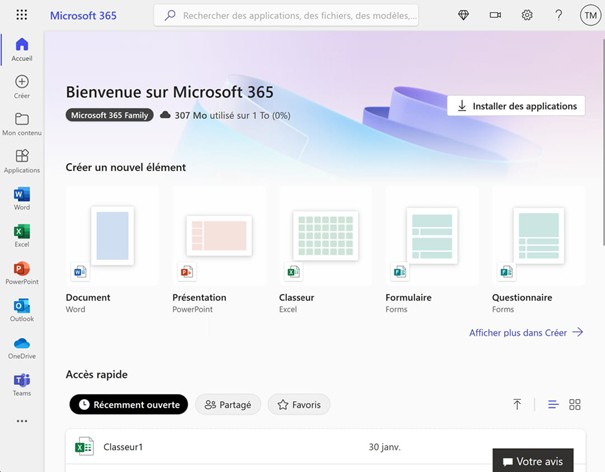Open Applications in the sidebar
Image resolution: width=605 pixels, height=472 pixels.
(22, 161)
